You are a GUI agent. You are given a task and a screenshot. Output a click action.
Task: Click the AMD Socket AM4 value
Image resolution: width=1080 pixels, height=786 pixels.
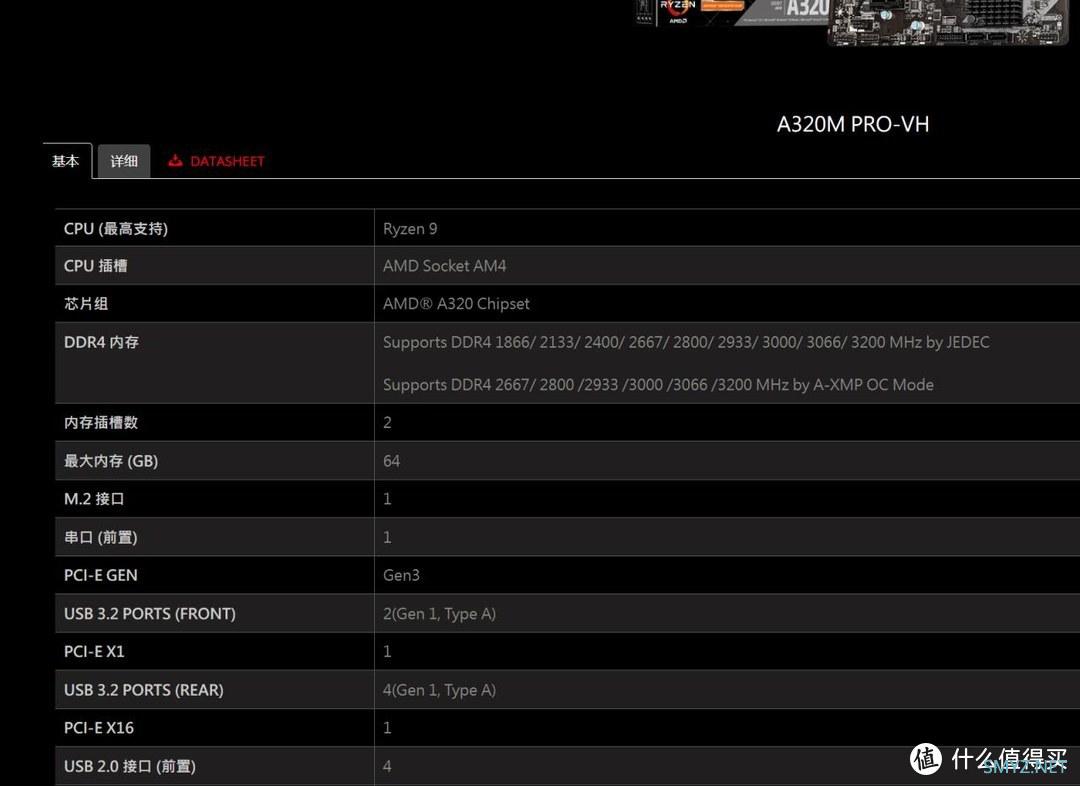click(444, 266)
